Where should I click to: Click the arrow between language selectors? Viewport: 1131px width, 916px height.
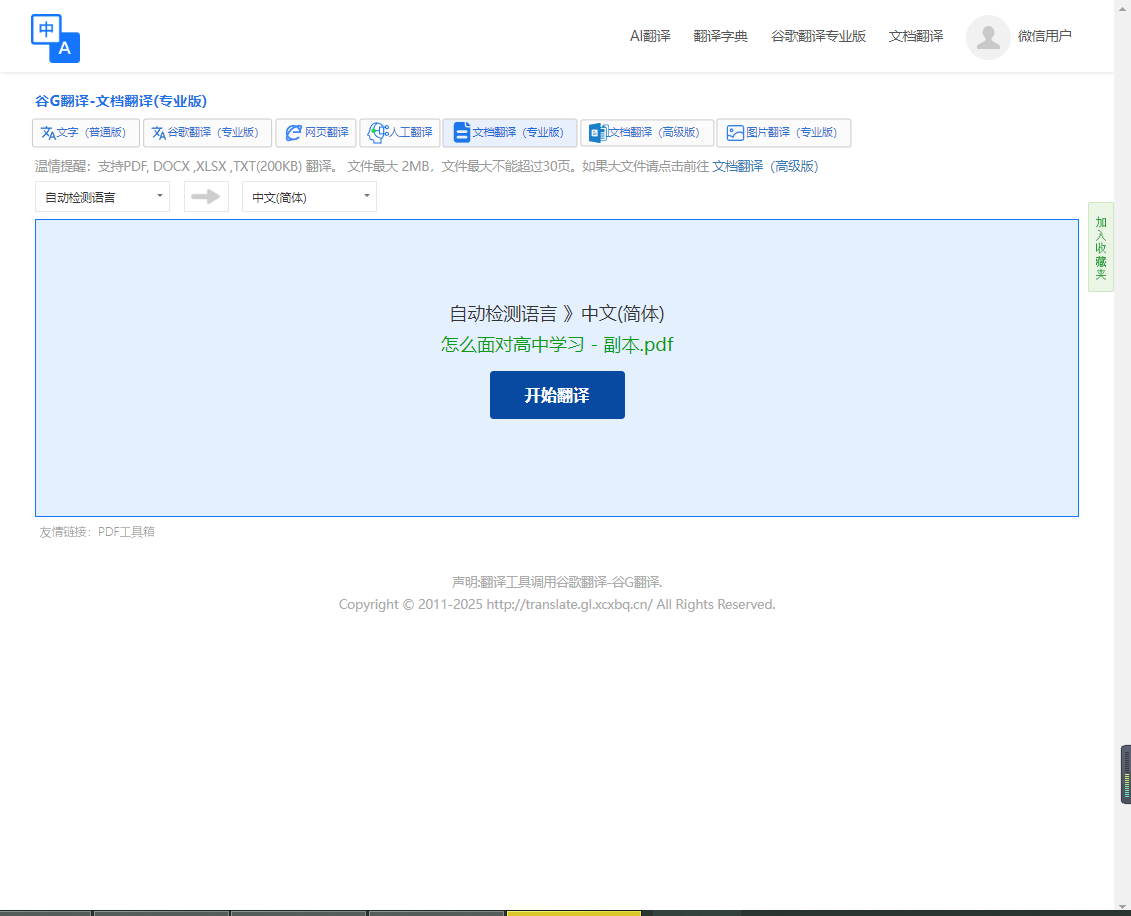tap(206, 197)
